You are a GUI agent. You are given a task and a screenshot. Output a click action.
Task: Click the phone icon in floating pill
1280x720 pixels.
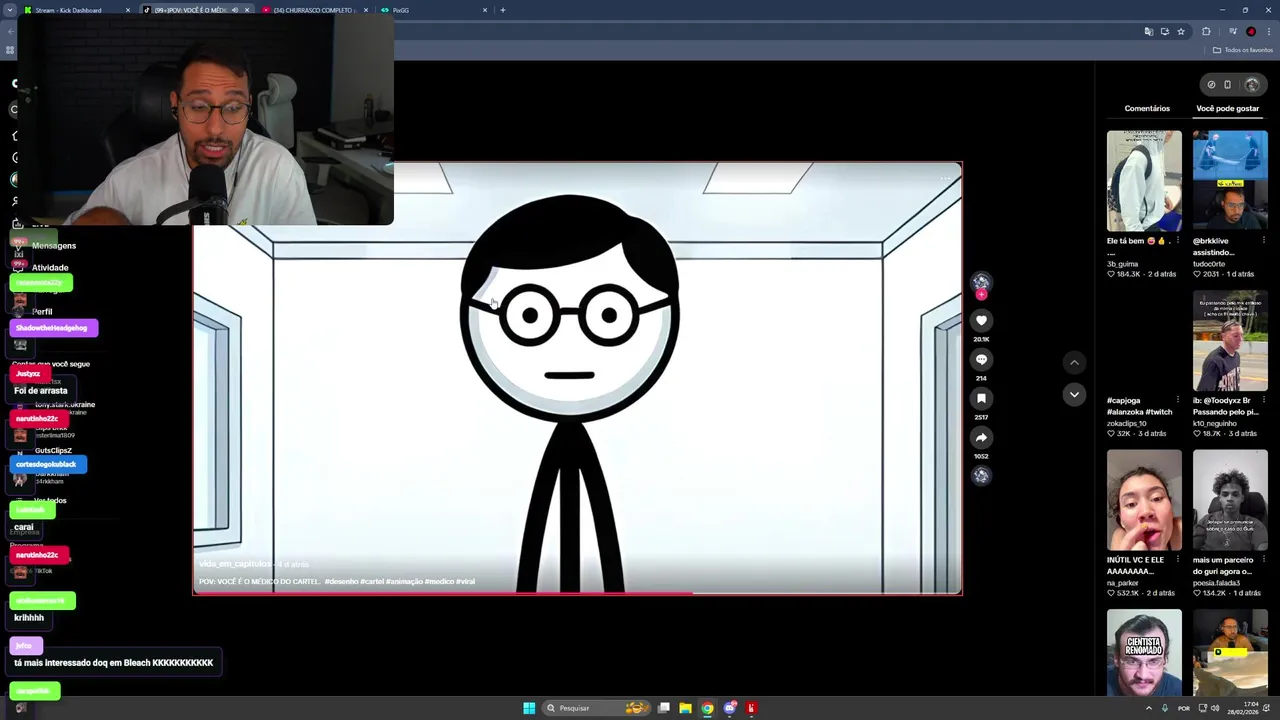tap(1228, 85)
